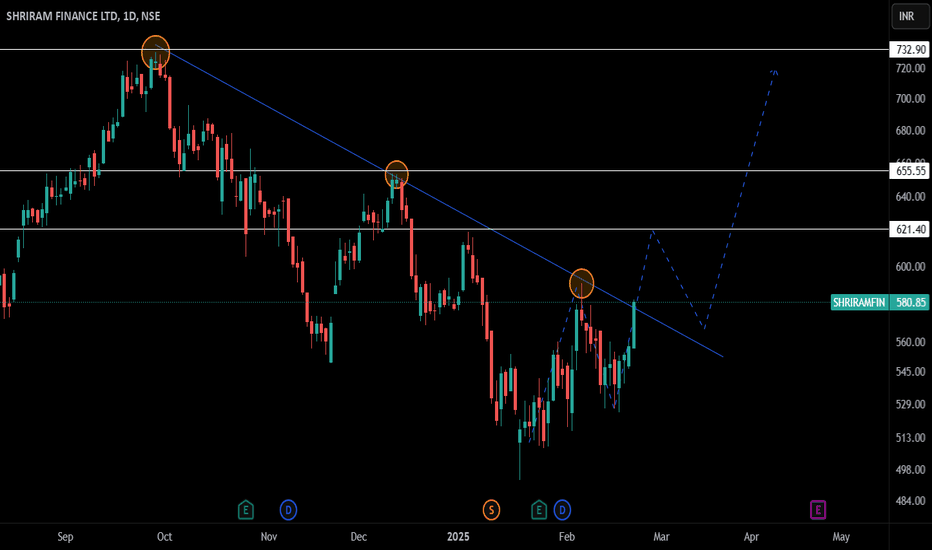Click the 529.00 price axis label

[x=911, y=404]
